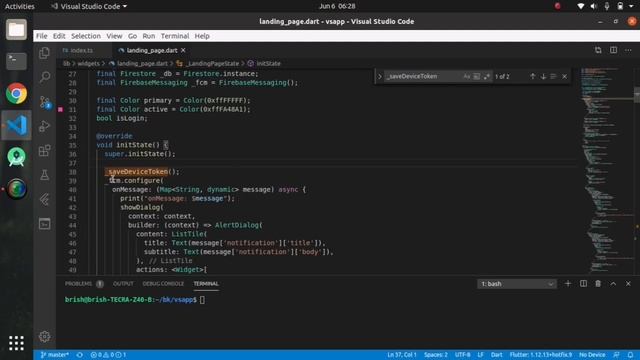Open the File menu
This screenshot has width=640, height=360.
point(42,36)
